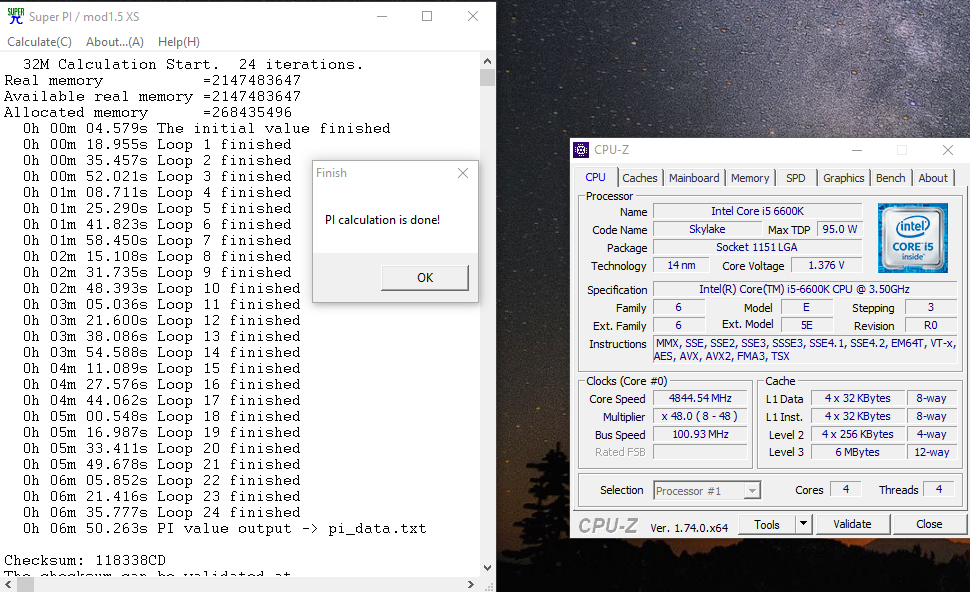Open the Processor #1 selection dropdown
This screenshot has height=592, width=970.
(x=707, y=491)
